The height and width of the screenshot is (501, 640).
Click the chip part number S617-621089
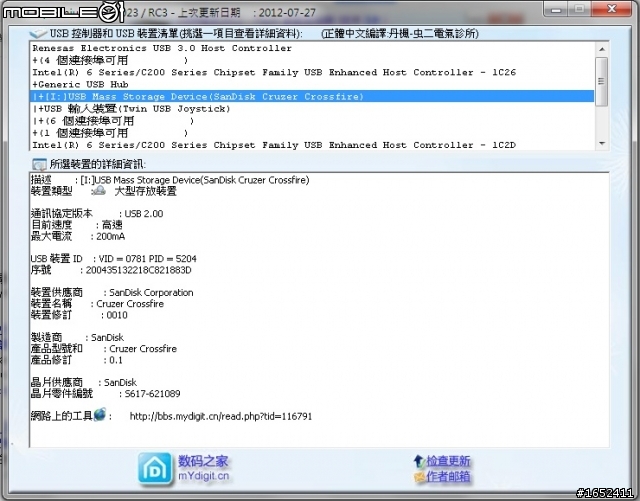click(153, 394)
